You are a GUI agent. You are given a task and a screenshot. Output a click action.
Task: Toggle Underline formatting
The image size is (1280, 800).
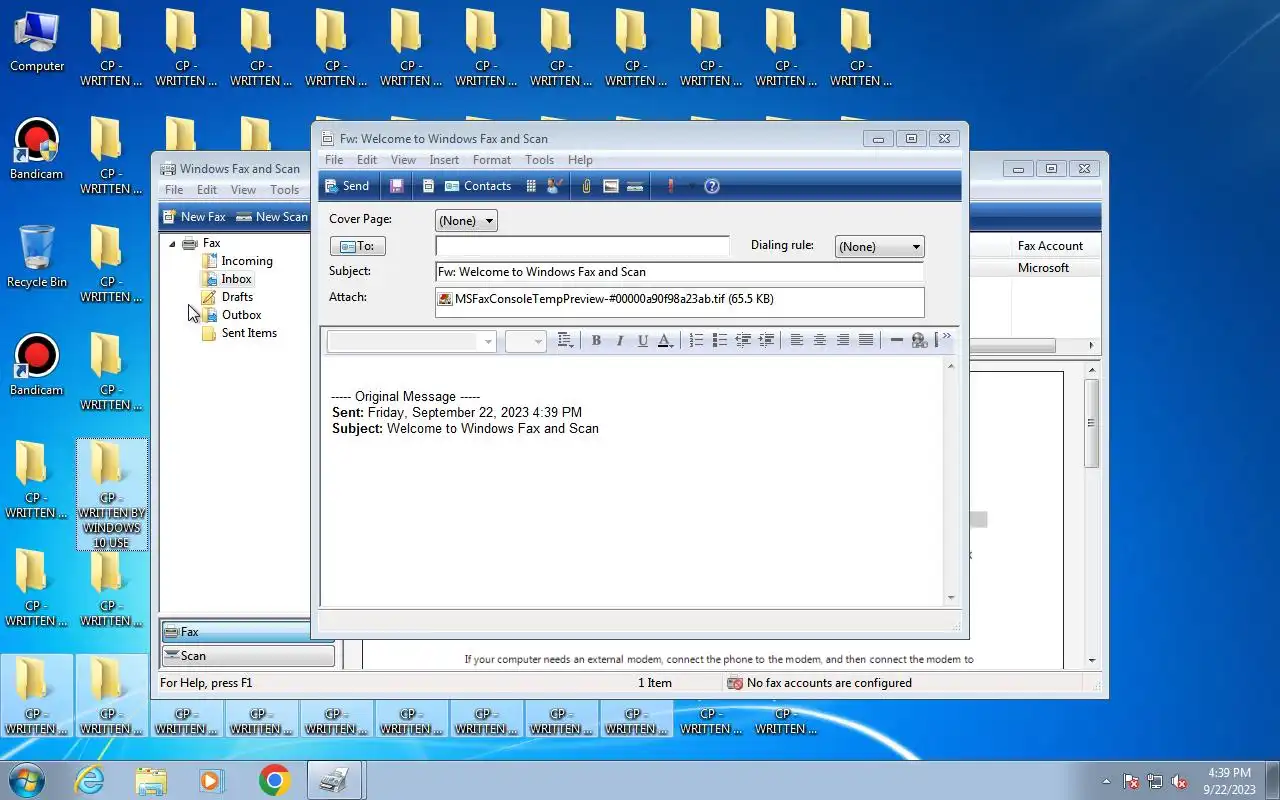(642, 341)
